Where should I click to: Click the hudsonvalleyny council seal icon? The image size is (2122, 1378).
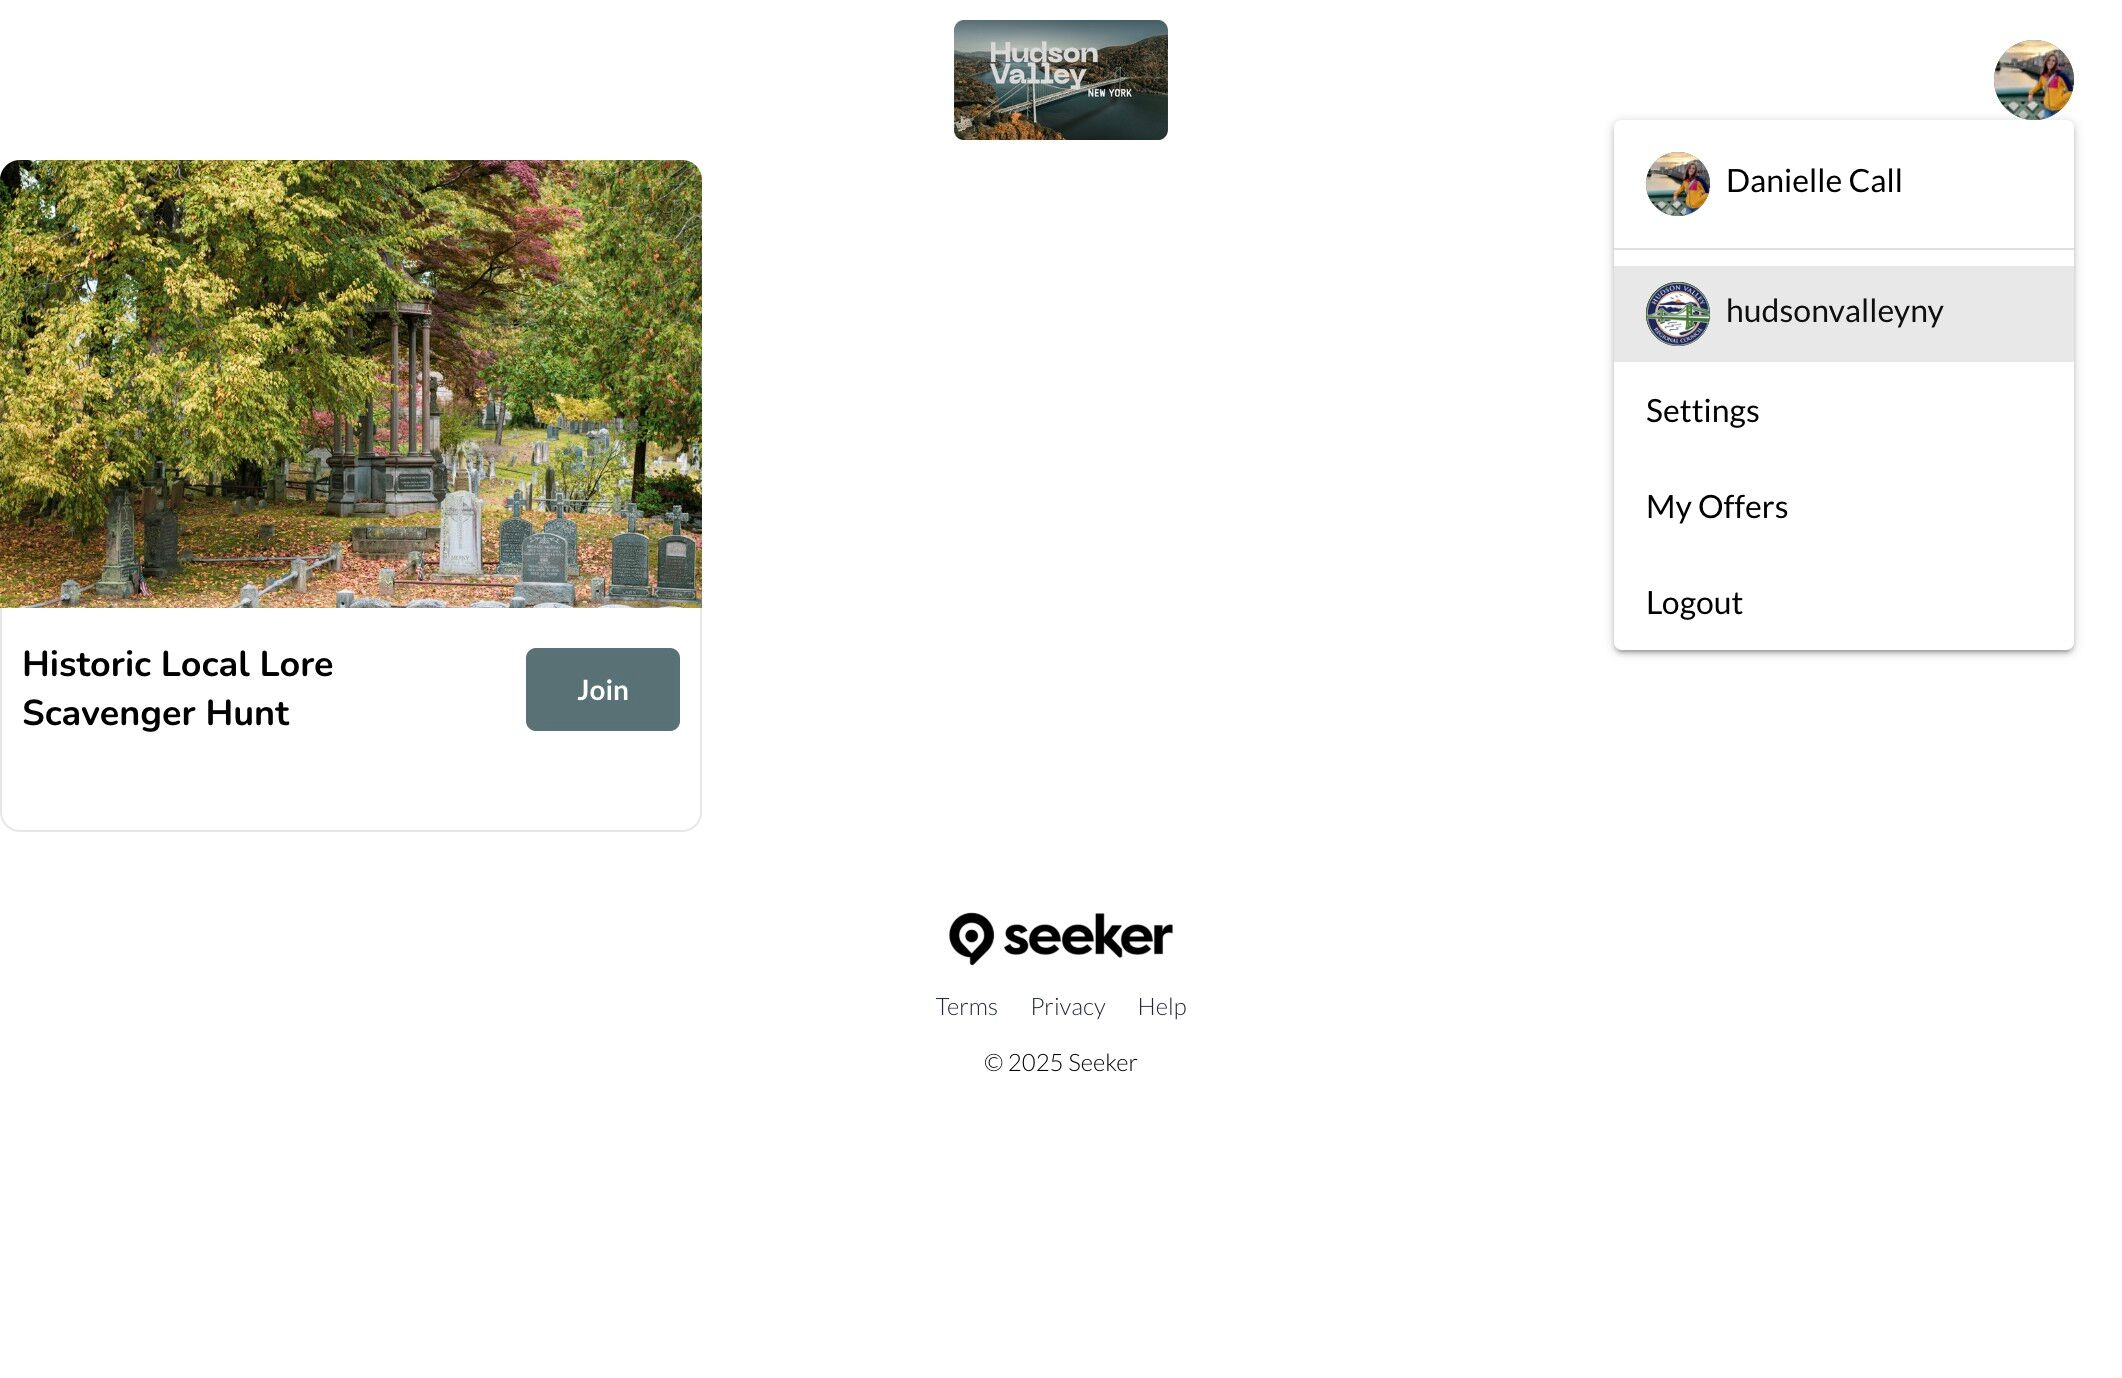point(1677,313)
